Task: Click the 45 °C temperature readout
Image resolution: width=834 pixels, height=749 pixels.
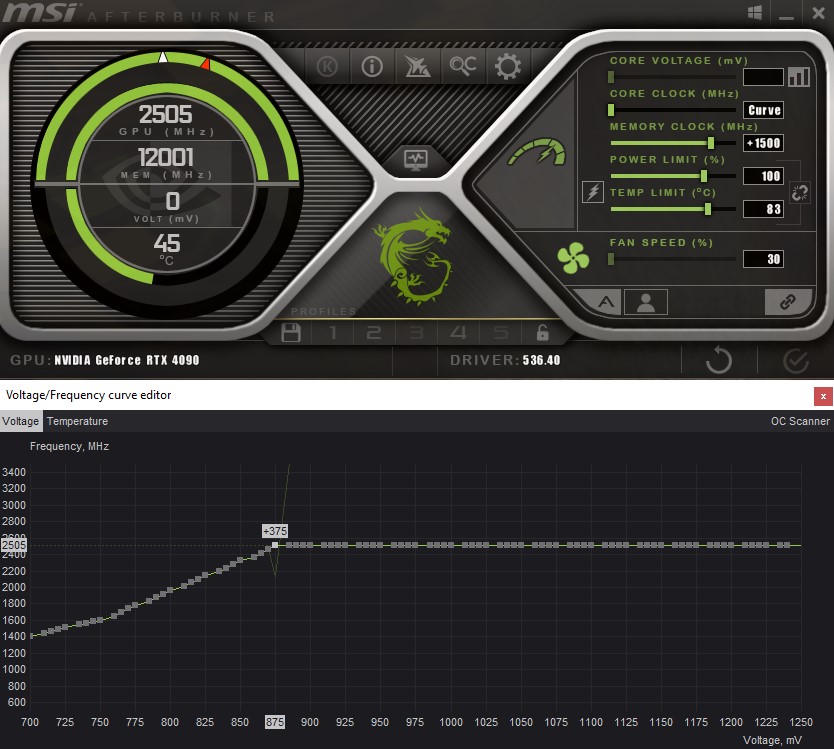Action: [x=166, y=244]
